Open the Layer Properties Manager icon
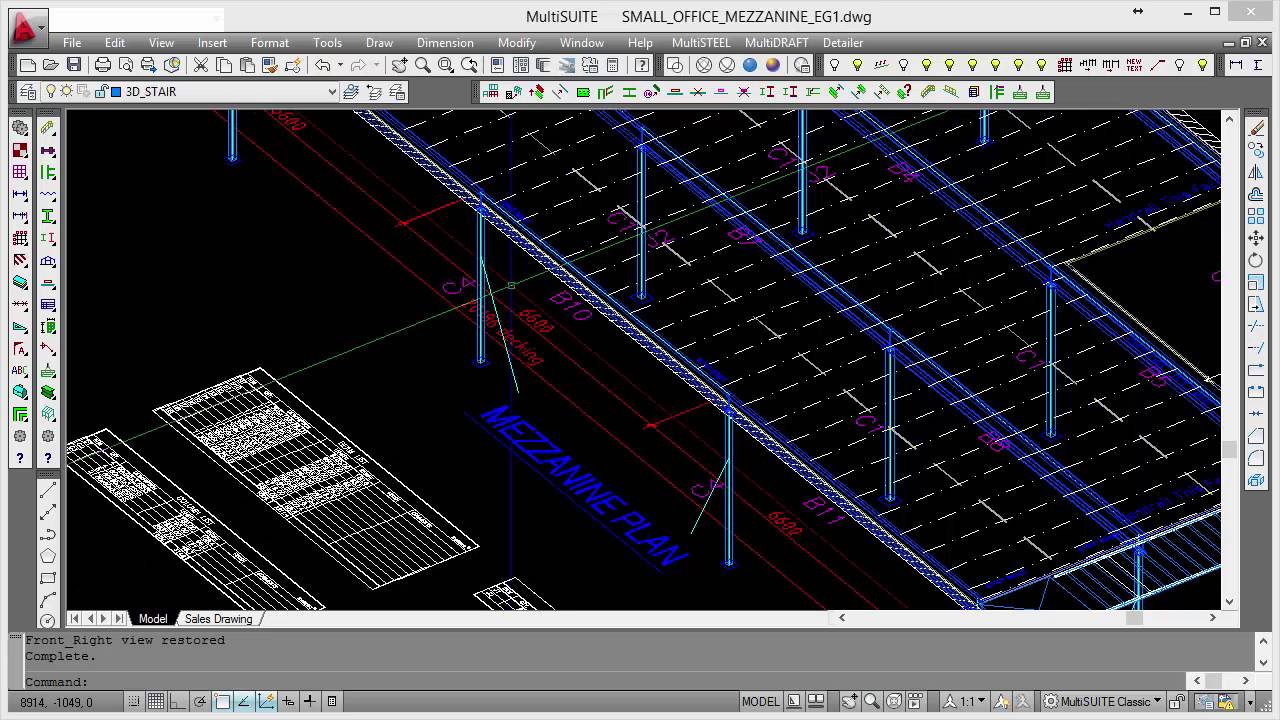The width and height of the screenshot is (1280, 720). coord(28,92)
